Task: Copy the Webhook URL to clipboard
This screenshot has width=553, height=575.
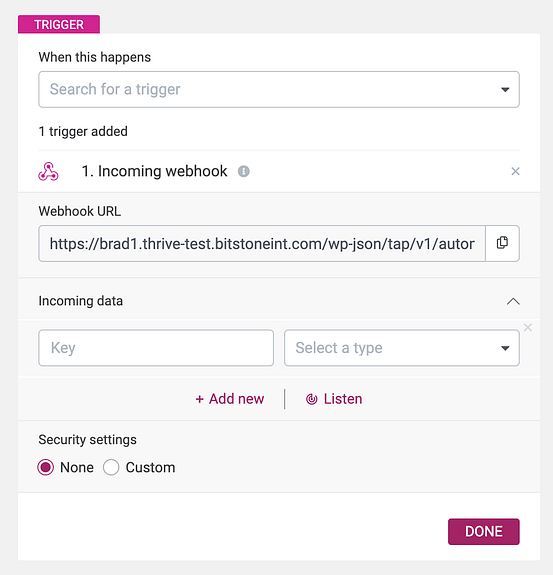Action: pos(502,243)
